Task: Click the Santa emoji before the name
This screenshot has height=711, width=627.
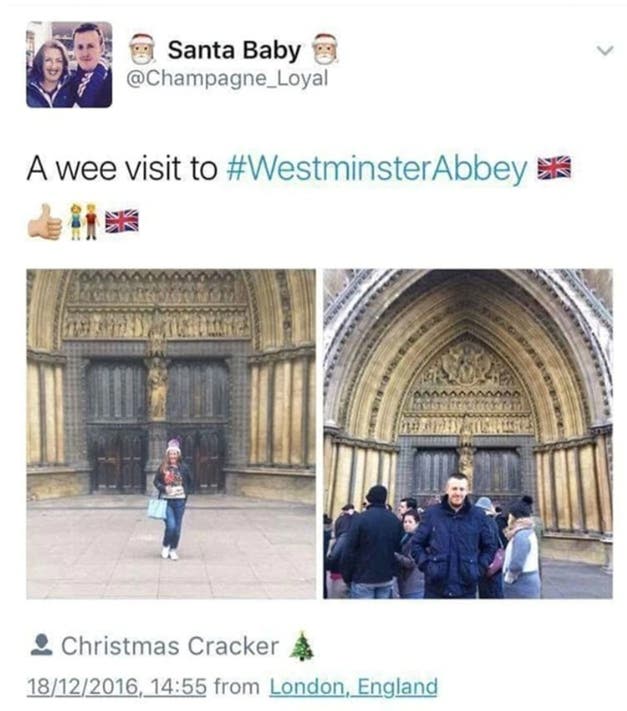Action: (142, 49)
